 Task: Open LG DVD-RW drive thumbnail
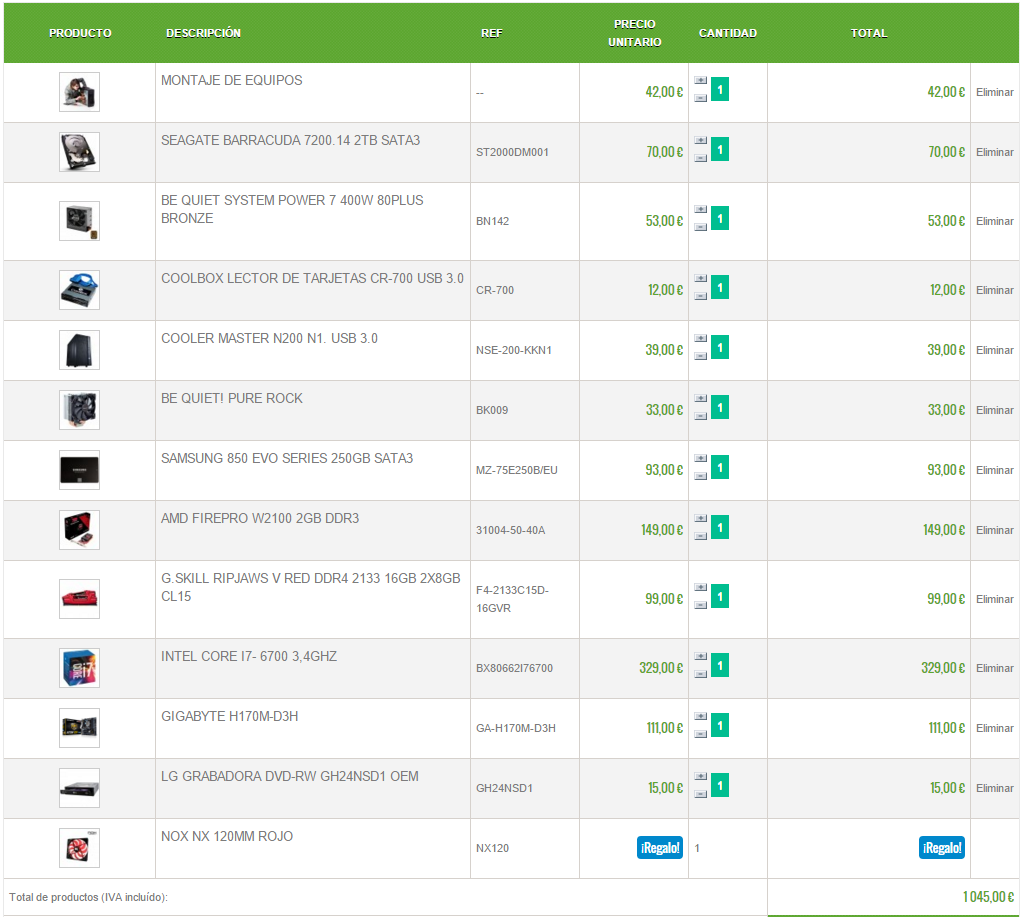(79, 788)
